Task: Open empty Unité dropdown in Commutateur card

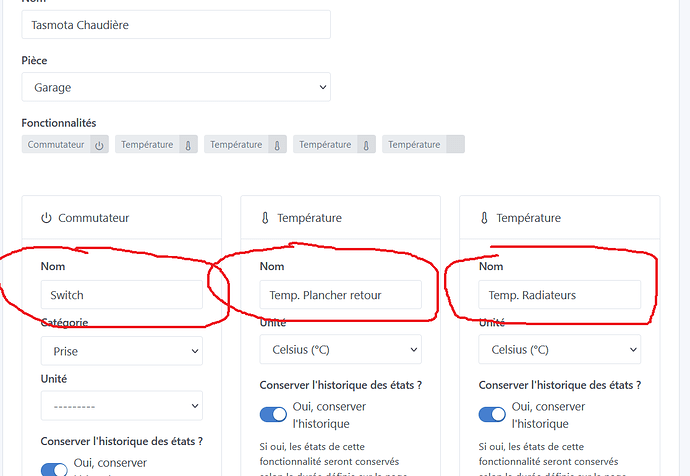Action: pyautogui.click(x=121, y=406)
